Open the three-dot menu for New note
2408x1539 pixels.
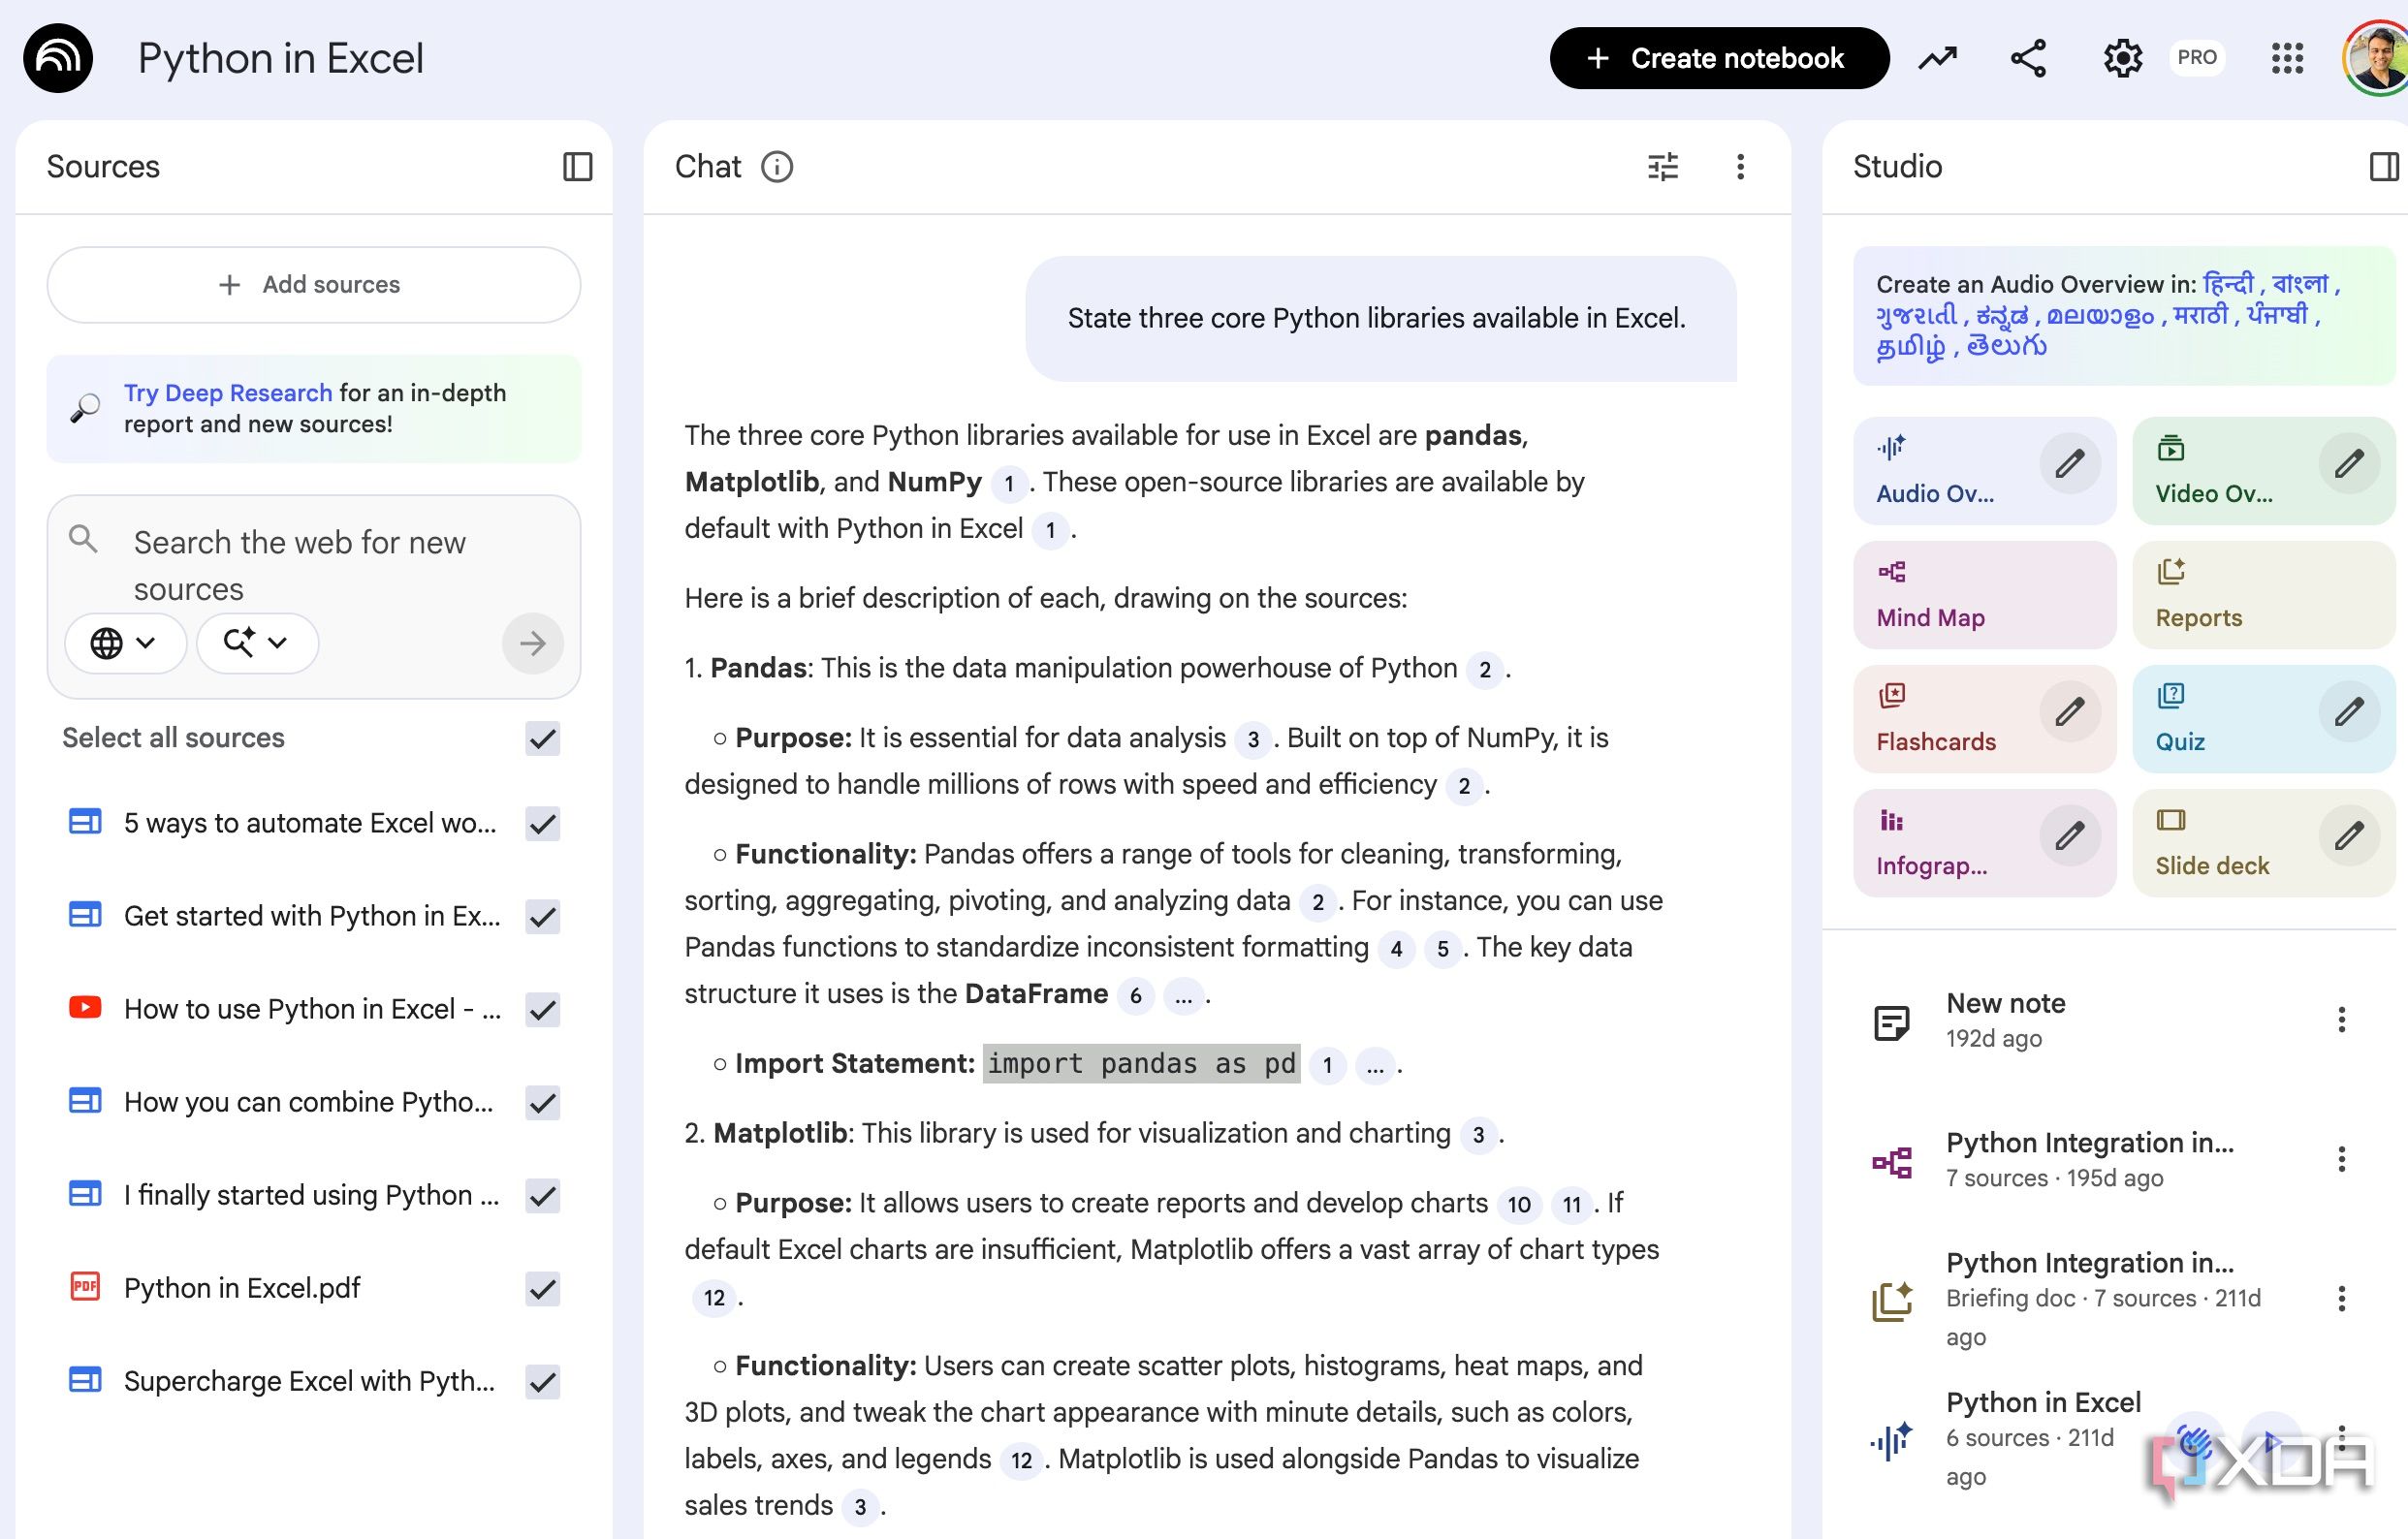pos(2340,1019)
